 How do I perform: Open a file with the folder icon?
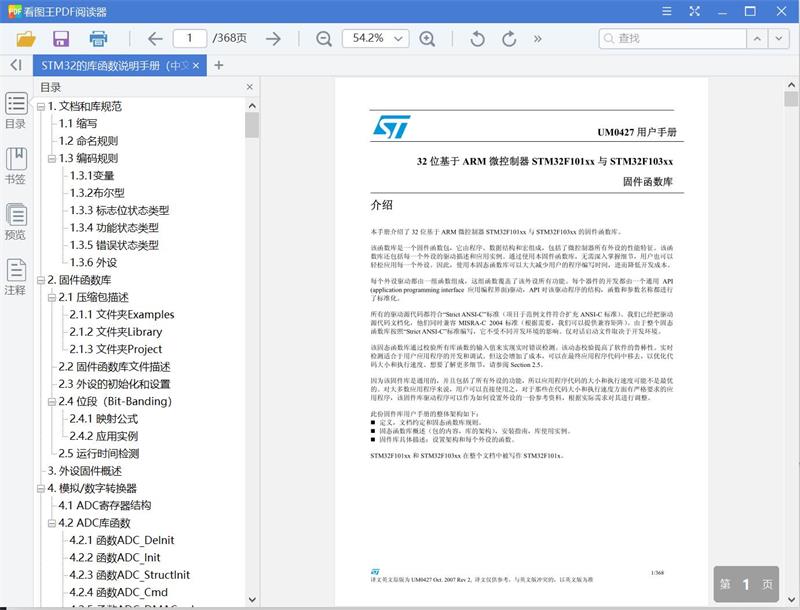26,39
